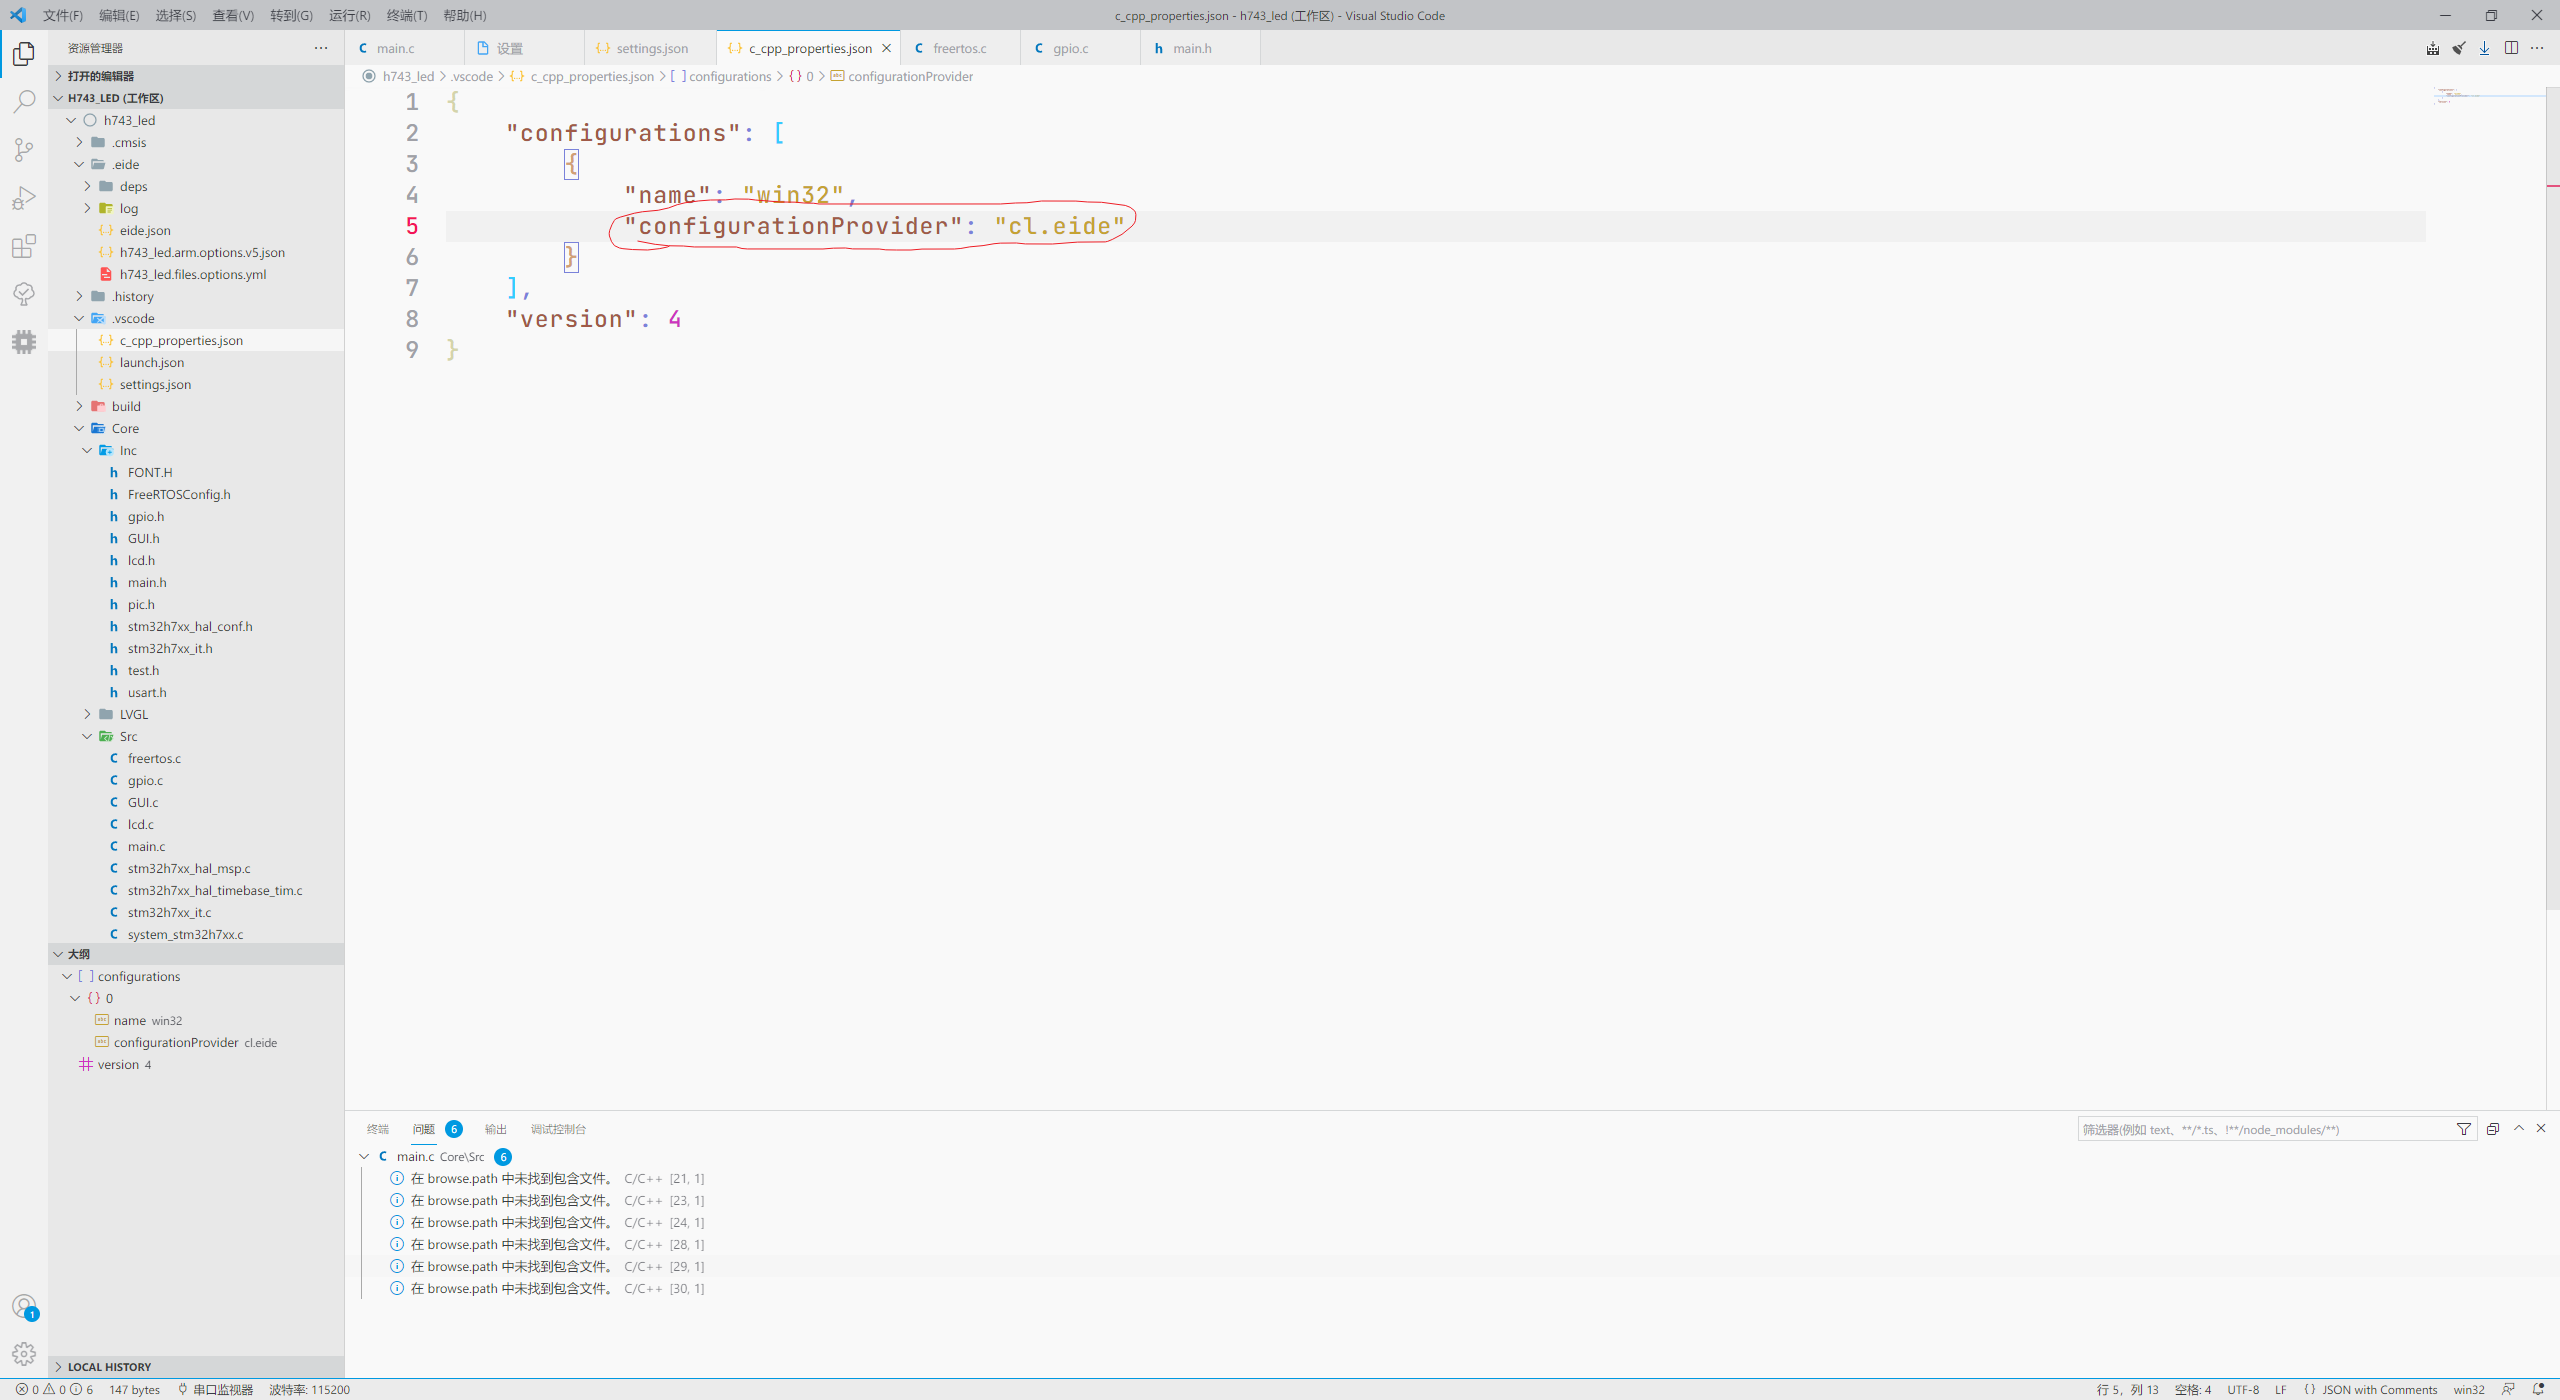2560x1400 pixels.
Task: Click the Build project icon above the editor
Action: 2432,47
